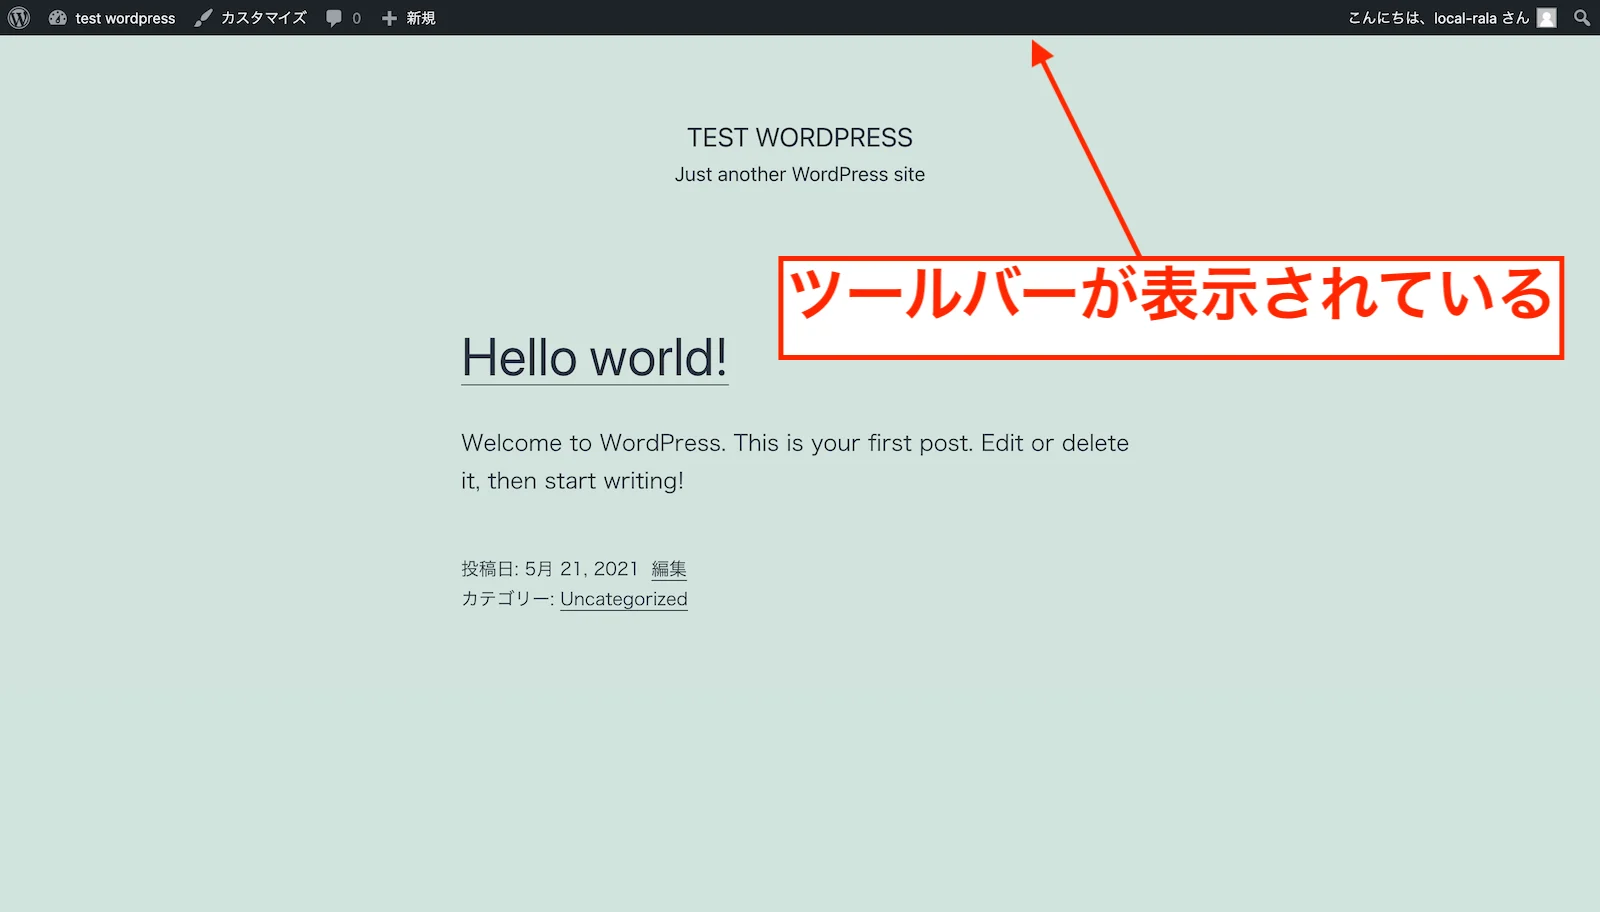Open comment count '0' in toolbar
The width and height of the screenshot is (1600, 912).
click(x=356, y=18)
